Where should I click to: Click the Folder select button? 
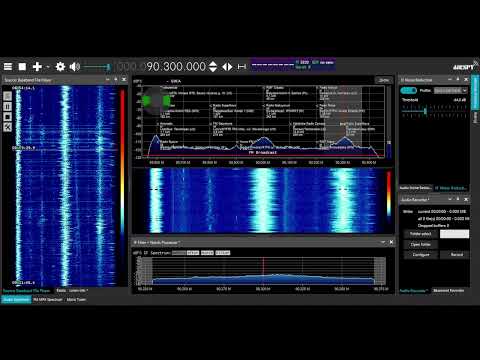tap(421, 234)
